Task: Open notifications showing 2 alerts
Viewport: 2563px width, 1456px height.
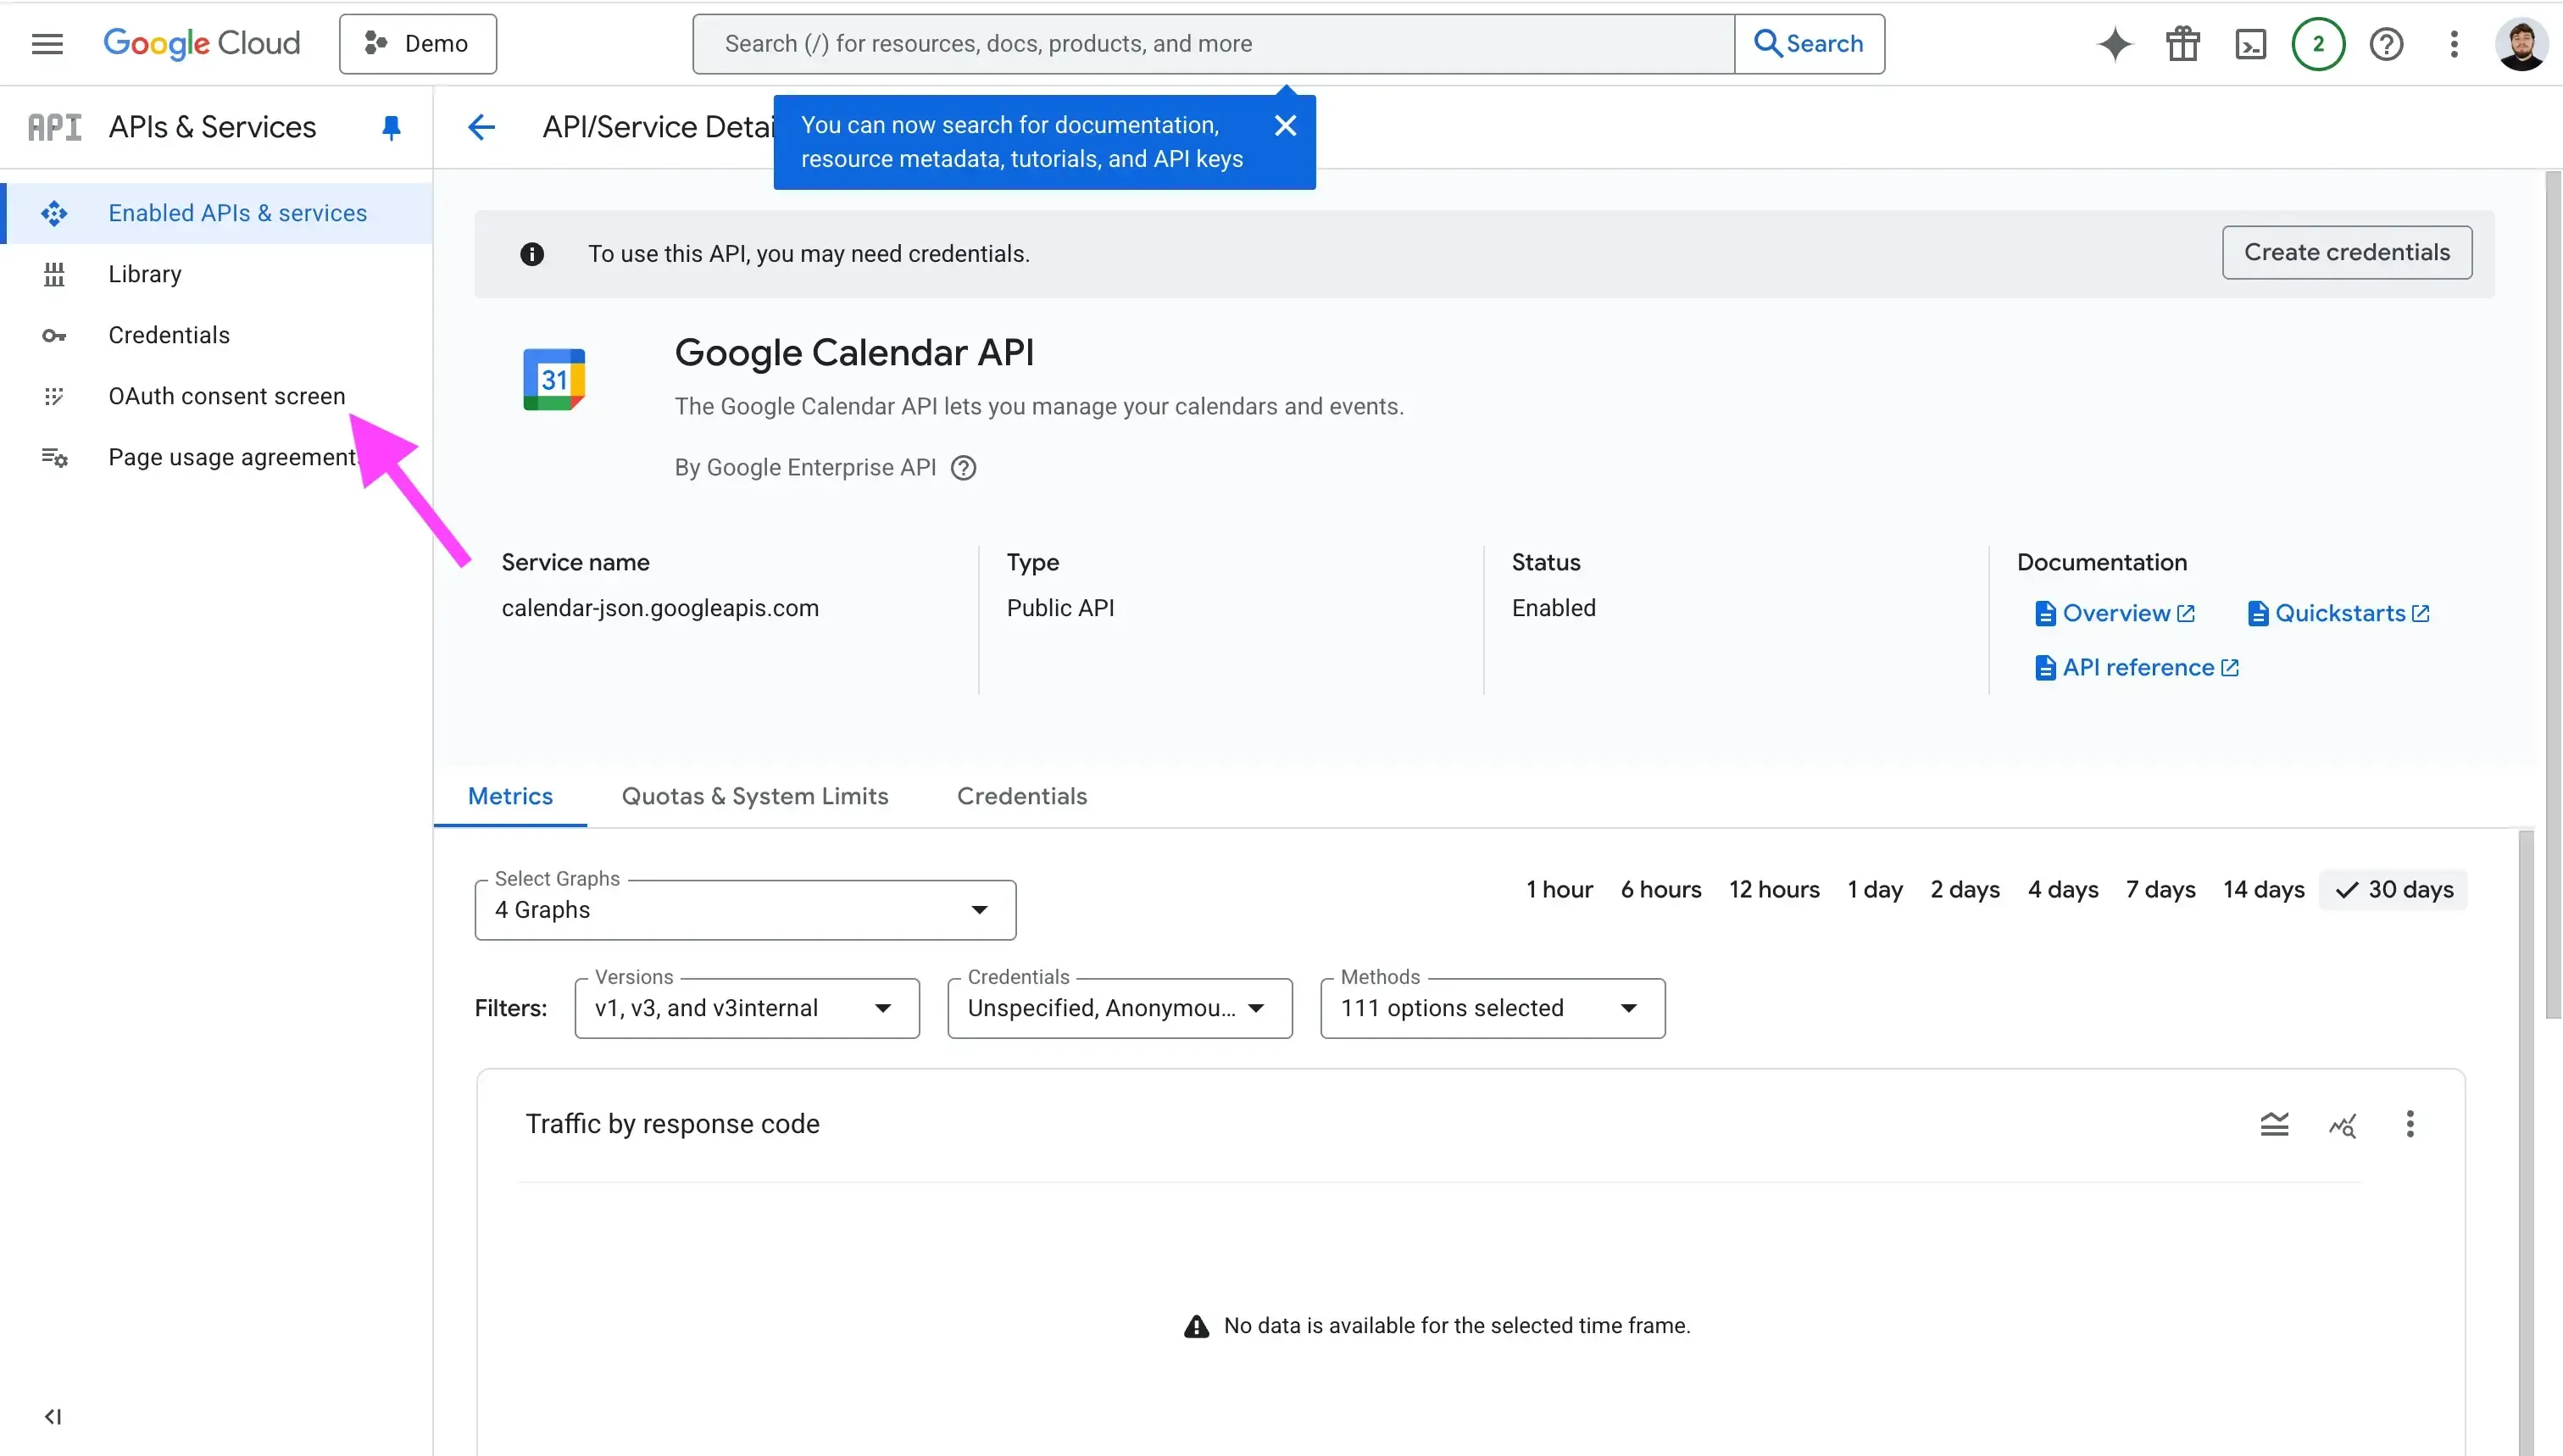Action: pyautogui.click(x=2318, y=43)
